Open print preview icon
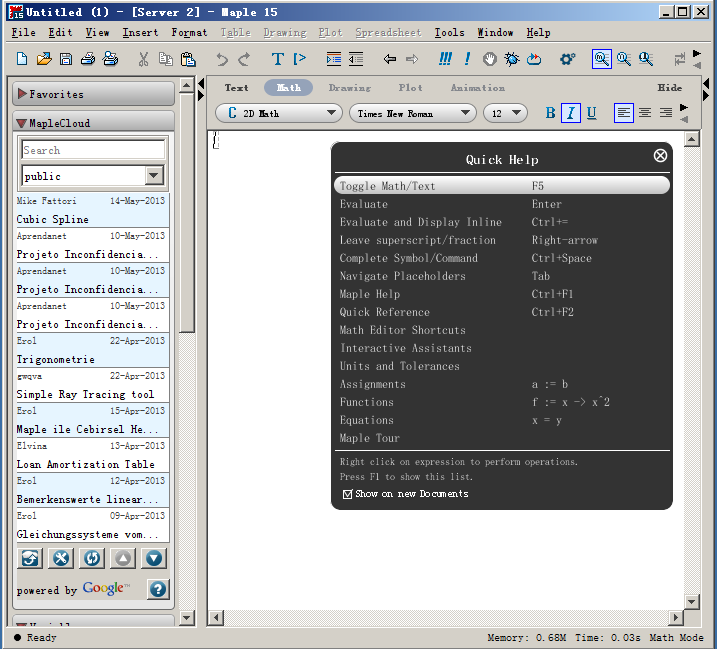The image size is (717, 649). tap(110, 59)
